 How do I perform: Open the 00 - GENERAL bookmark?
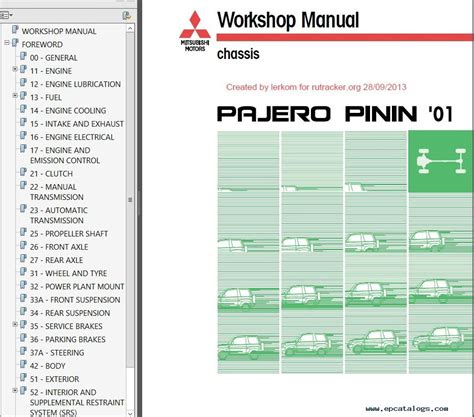pyautogui.click(x=53, y=58)
